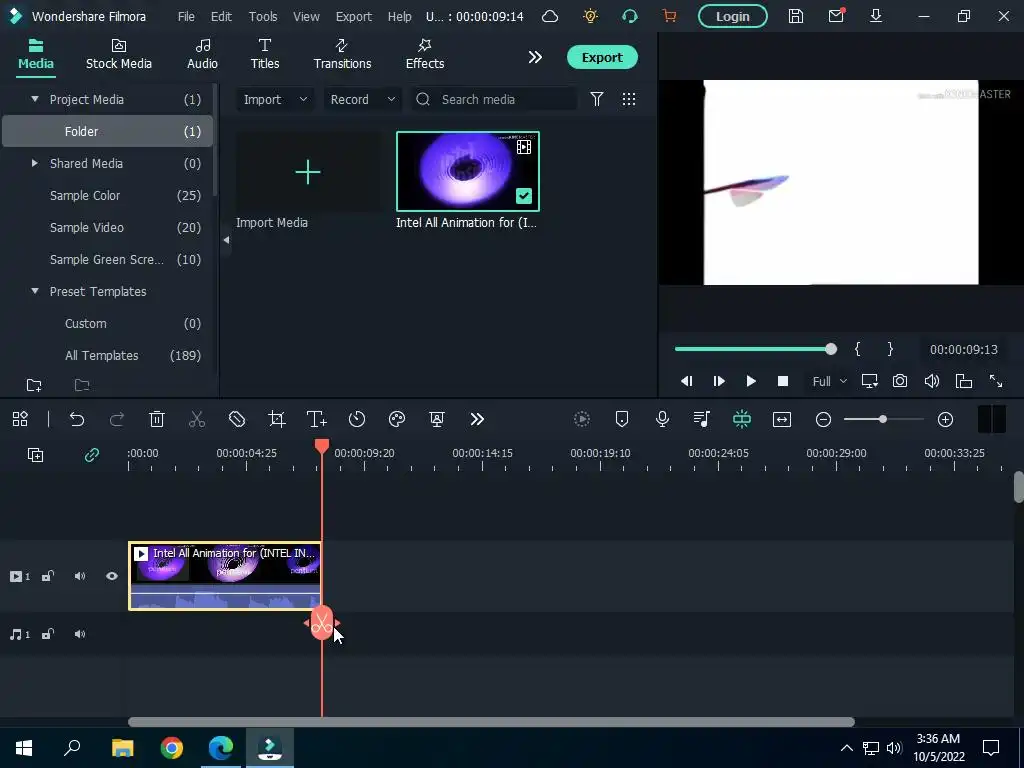Step back one frame in the preview
The image size is (1024, 768).
point(686,381)
